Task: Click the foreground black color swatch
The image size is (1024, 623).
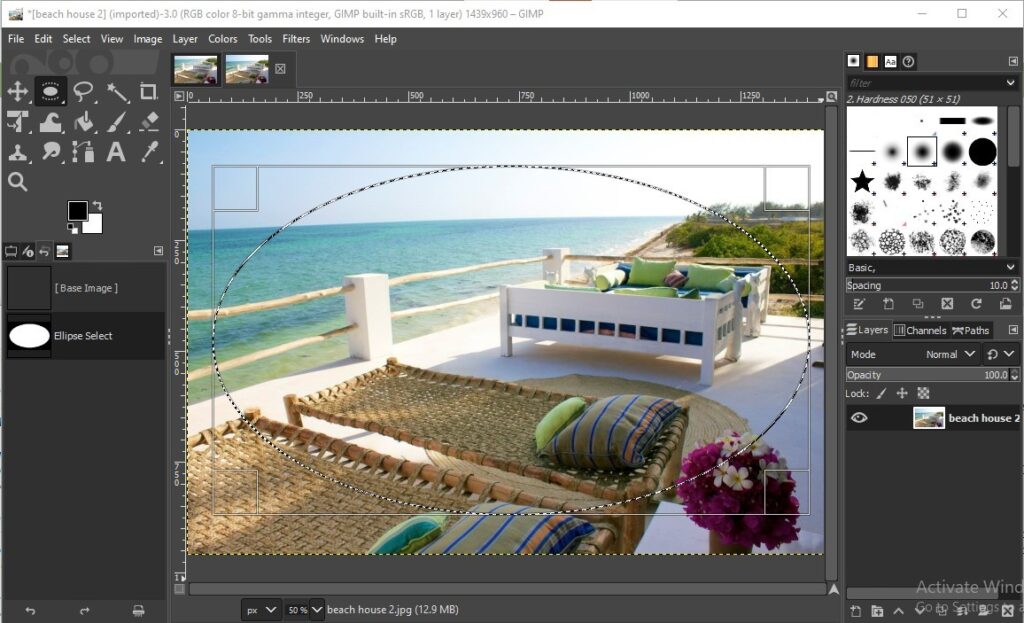Action: [77, 210]
